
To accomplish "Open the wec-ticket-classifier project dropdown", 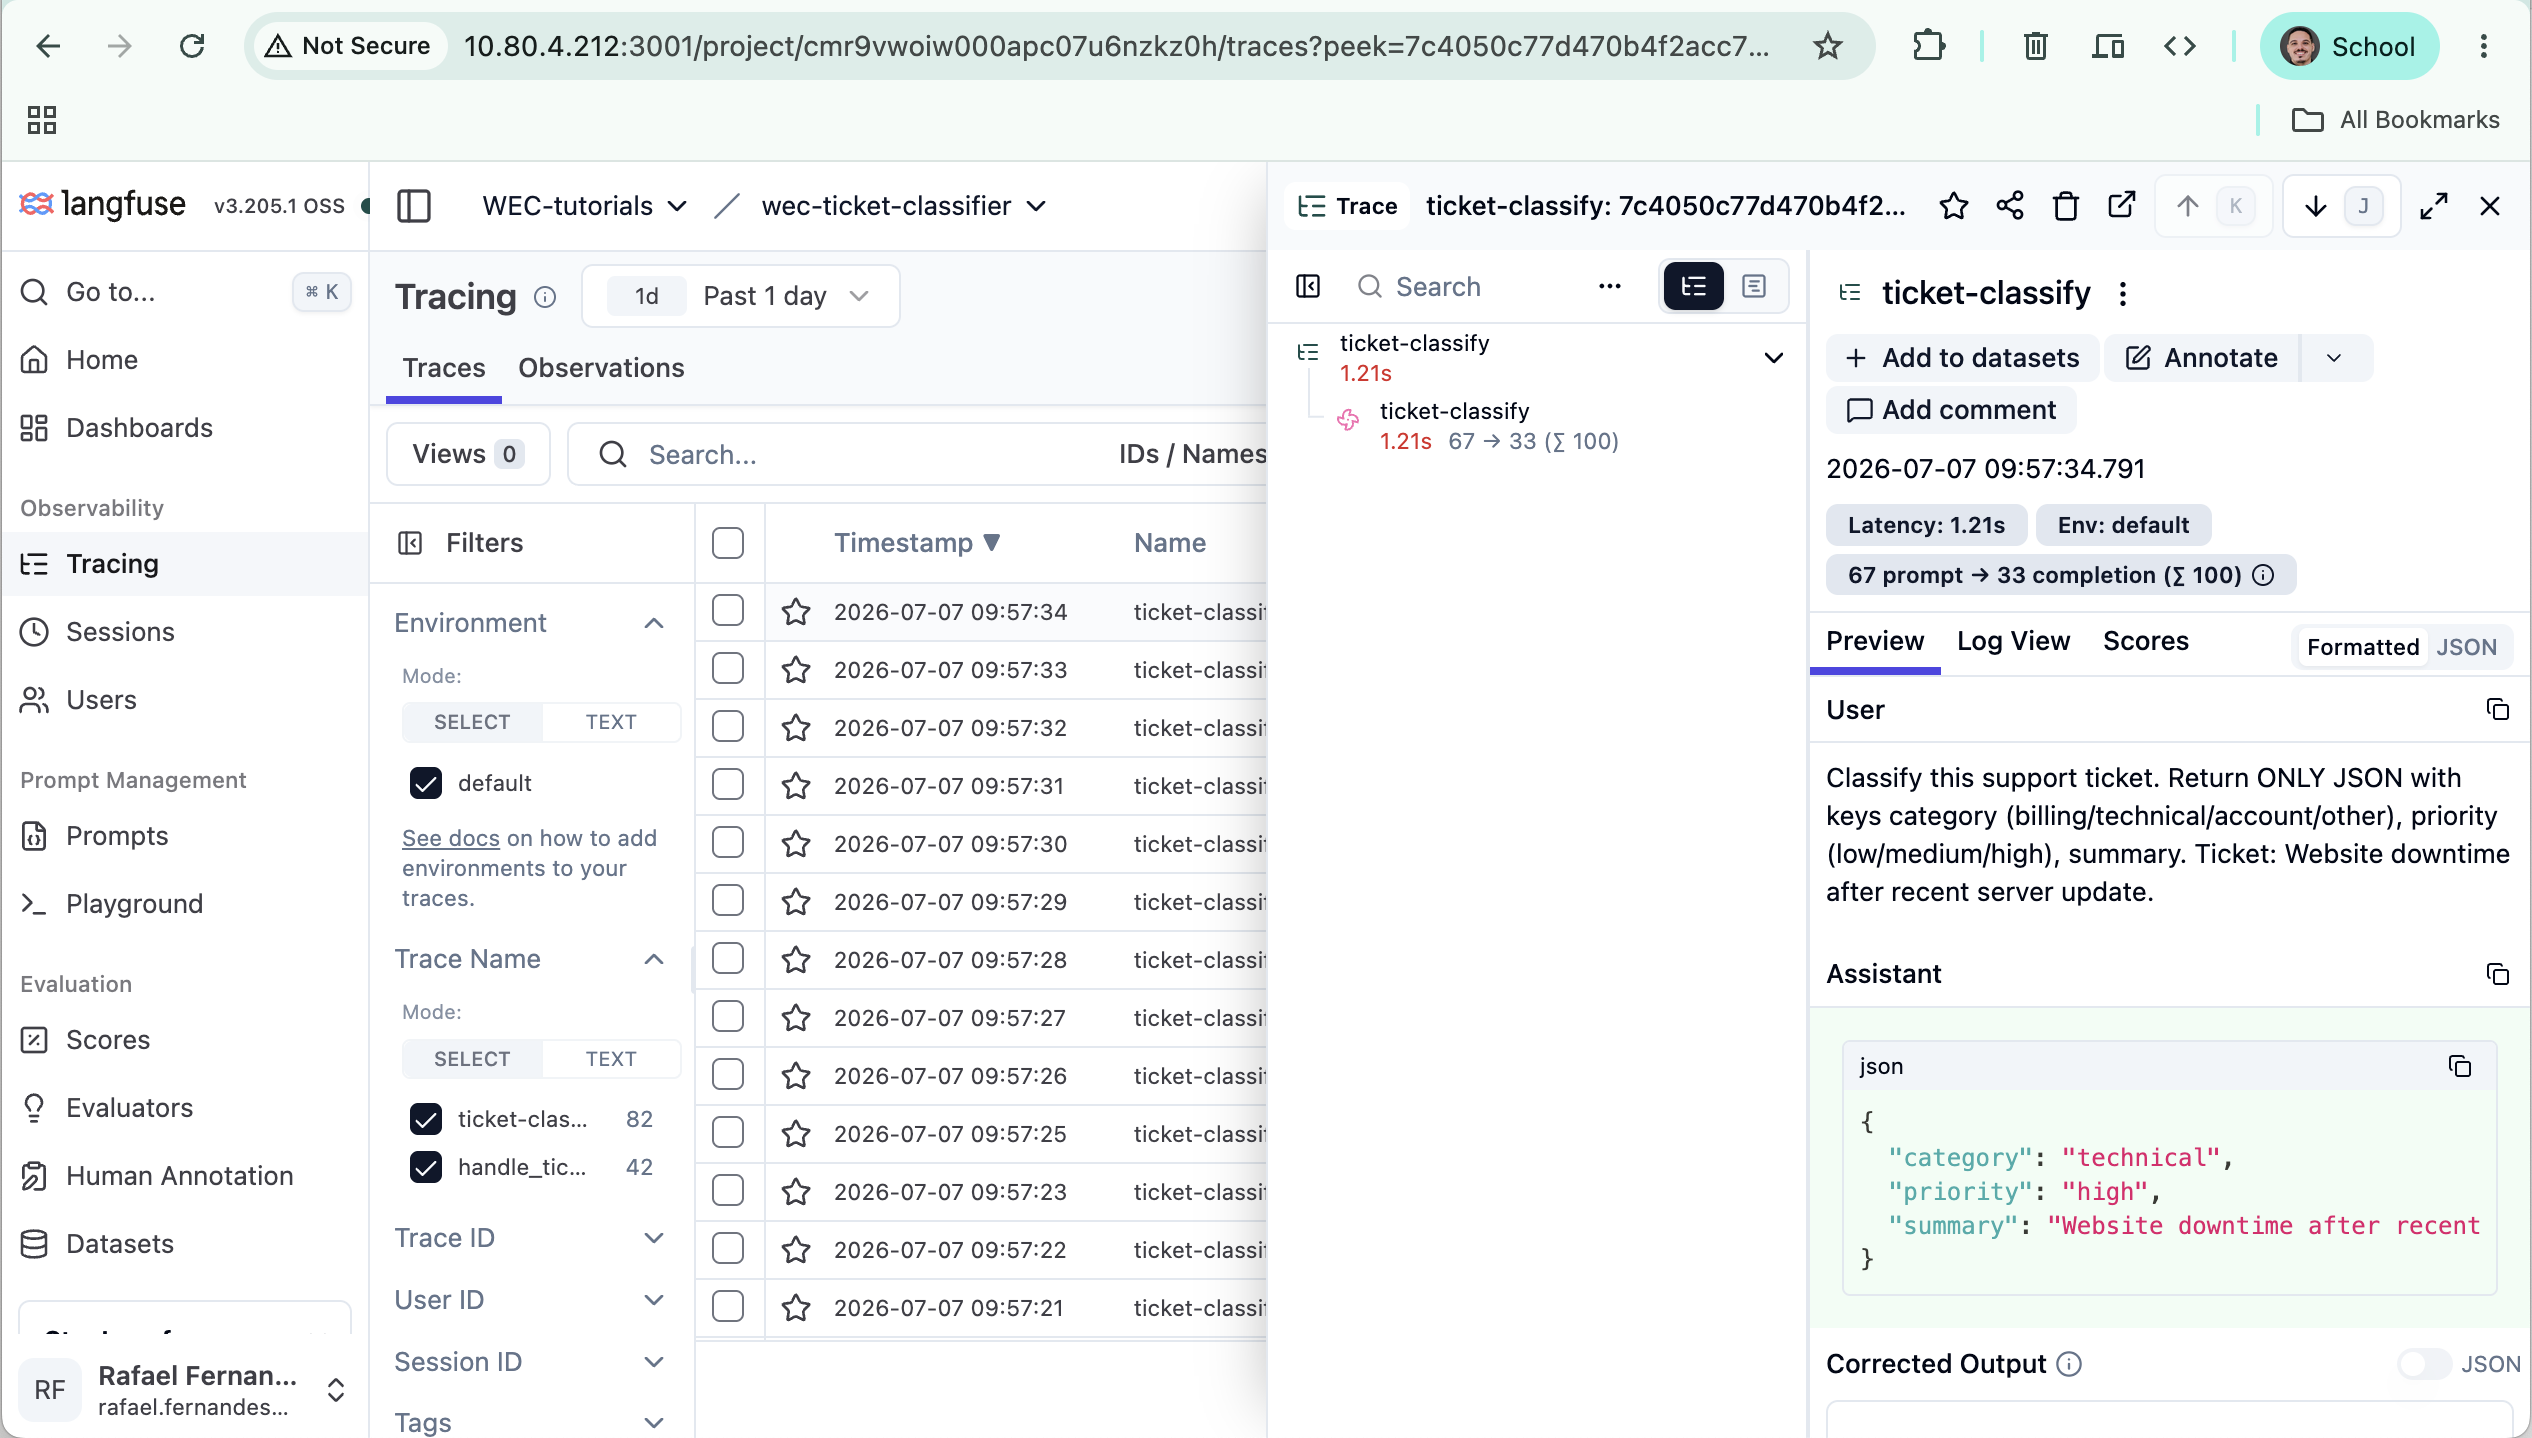I will coord(904,206).
